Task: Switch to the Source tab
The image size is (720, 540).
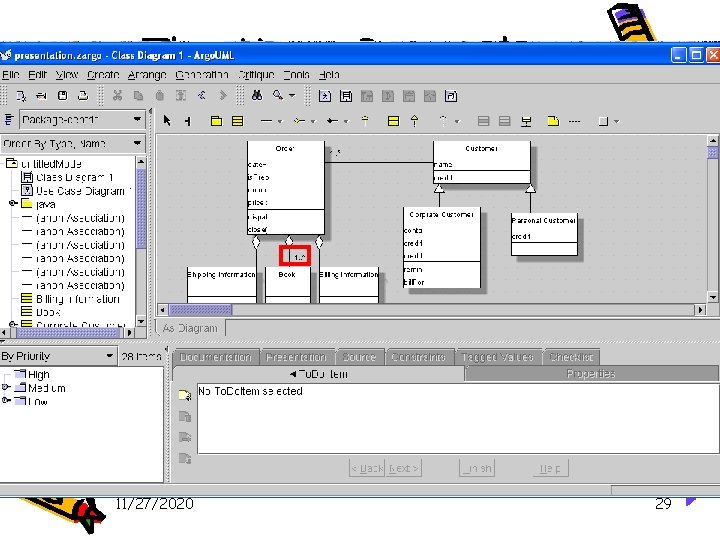Action: coord(359,357)
